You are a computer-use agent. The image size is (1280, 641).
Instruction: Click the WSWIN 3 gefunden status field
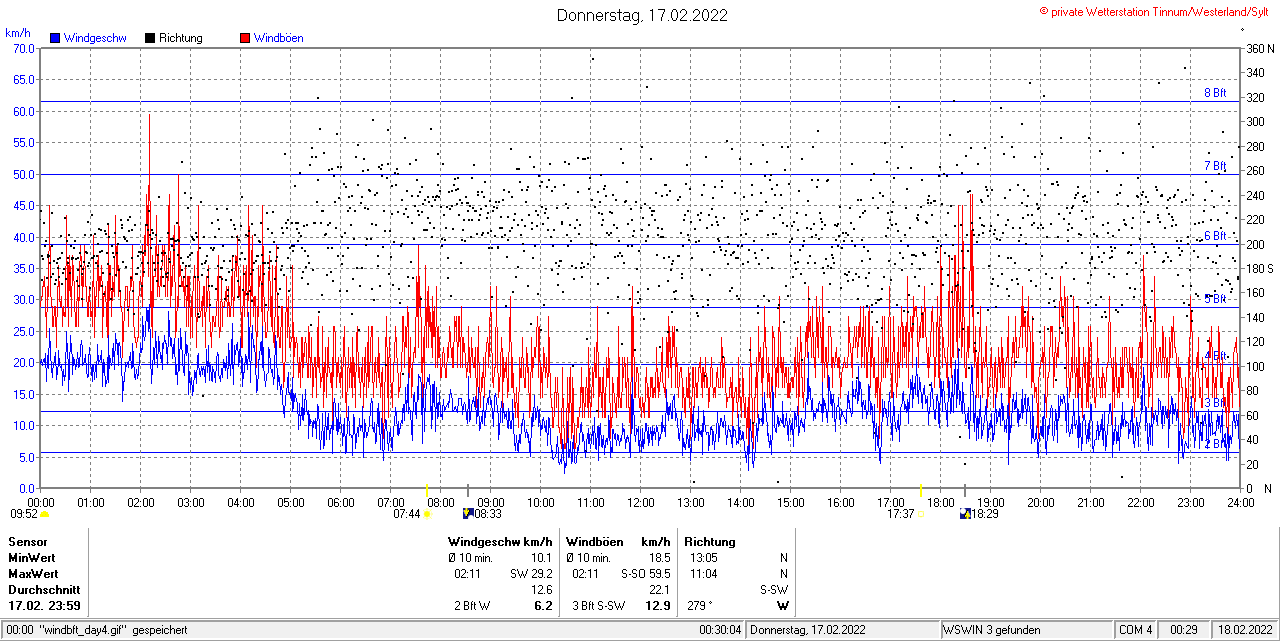(1027, 630)
